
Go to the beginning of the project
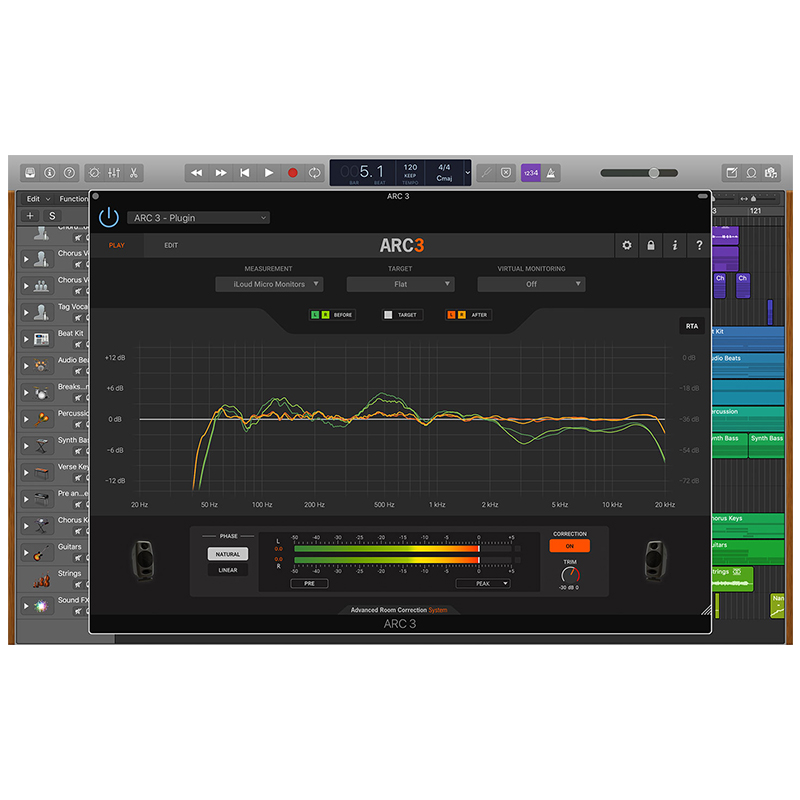tap(244, 173)
